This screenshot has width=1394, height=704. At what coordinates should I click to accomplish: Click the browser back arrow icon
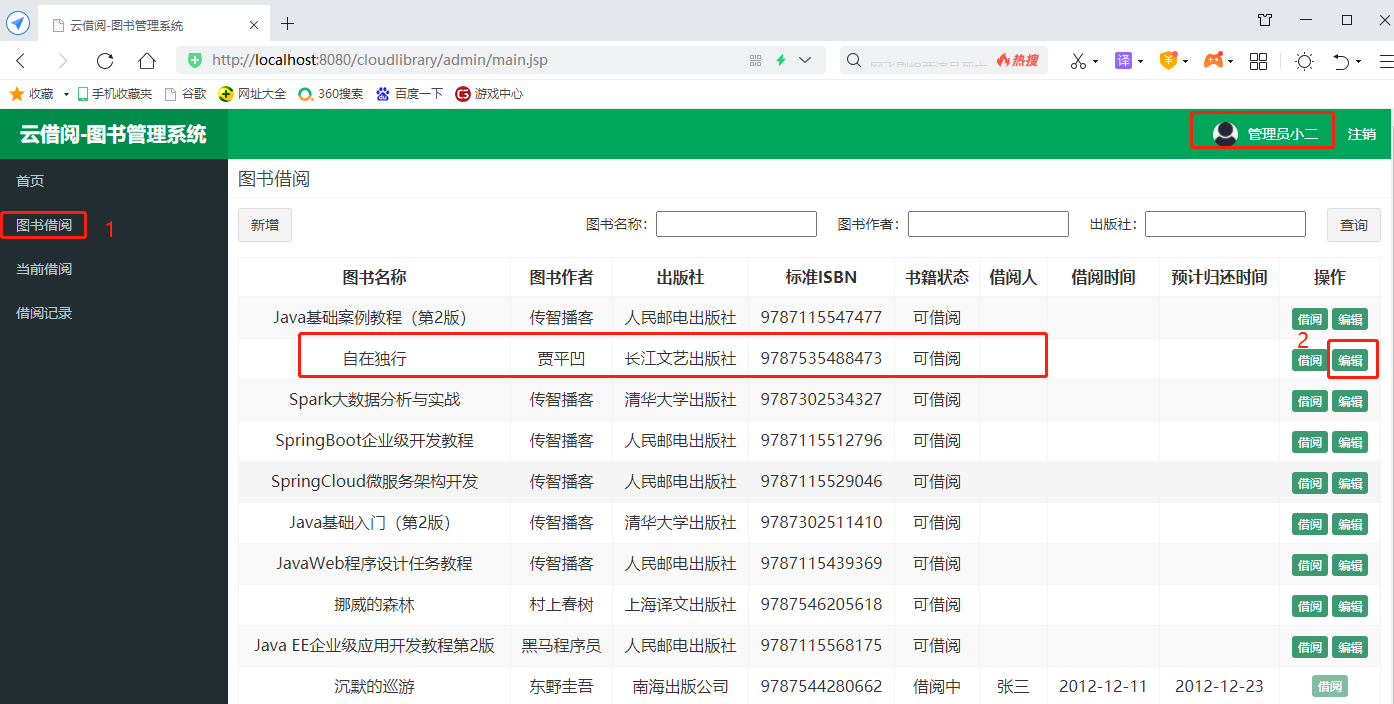(x=20, y=61)
